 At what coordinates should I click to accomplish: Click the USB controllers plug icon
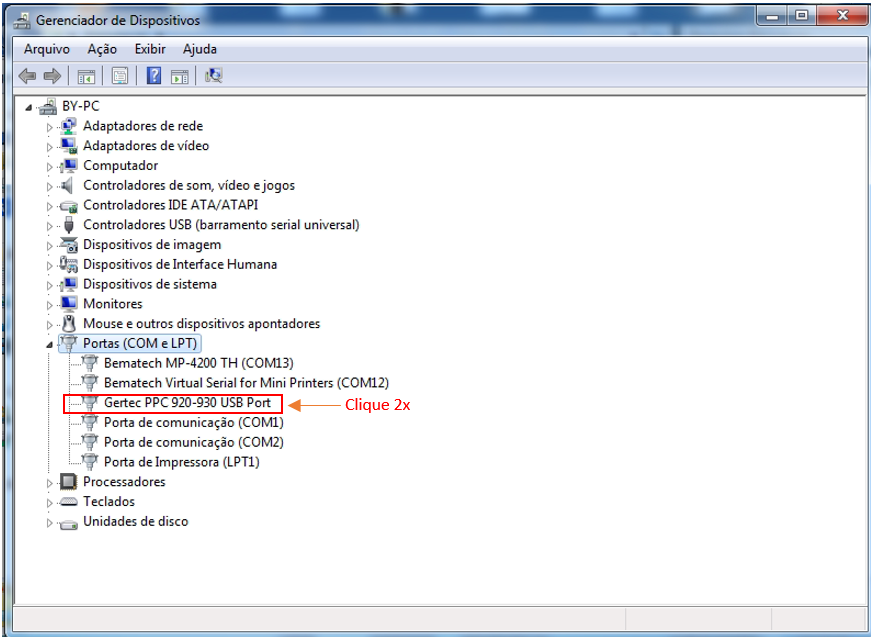pyautogui.click(x=69, y=225)
